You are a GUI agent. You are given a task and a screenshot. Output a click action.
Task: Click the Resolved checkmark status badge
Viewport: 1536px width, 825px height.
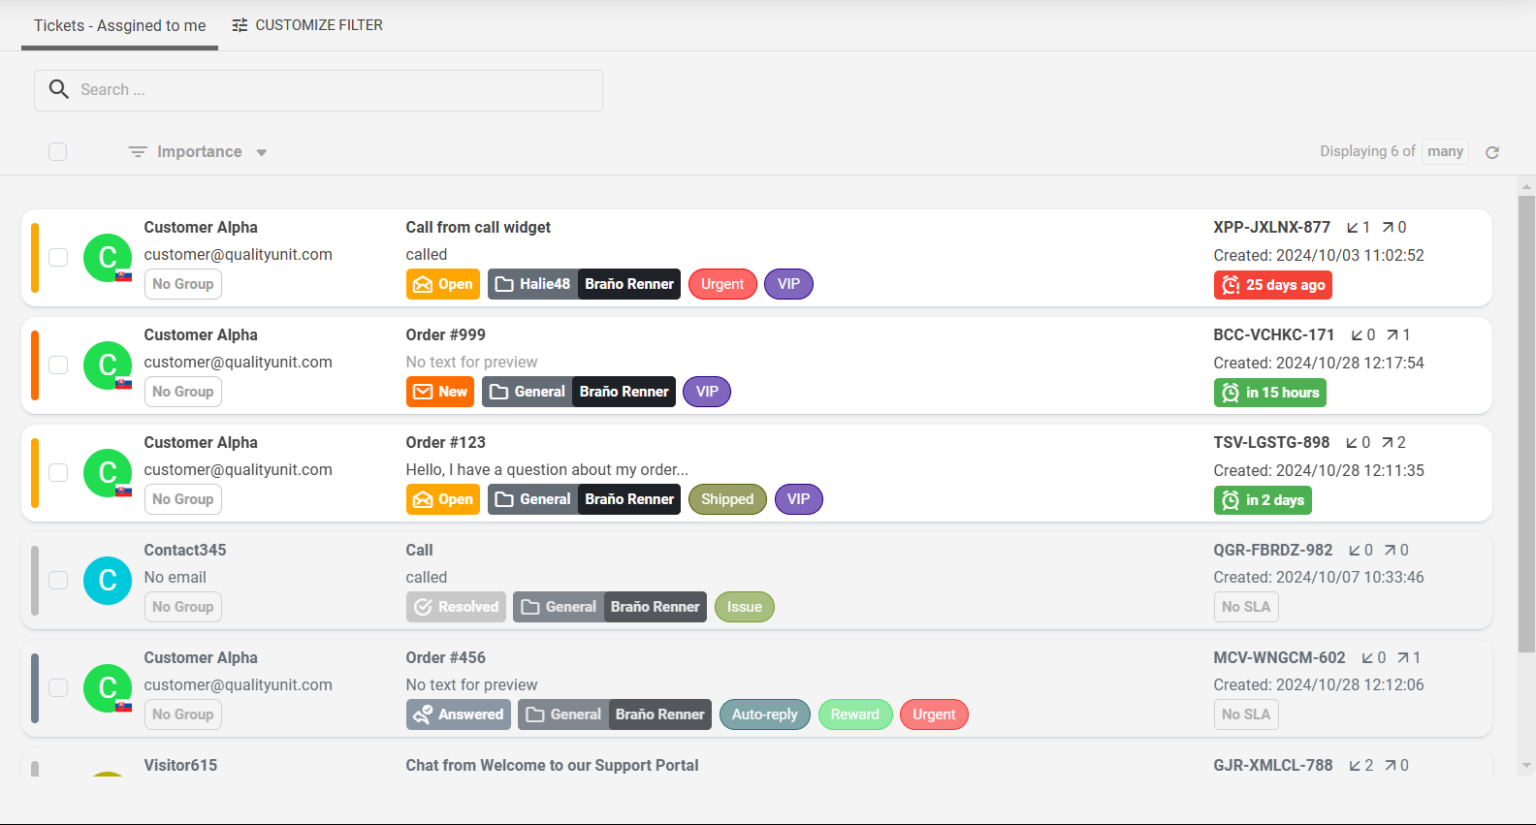coord(456,607)
